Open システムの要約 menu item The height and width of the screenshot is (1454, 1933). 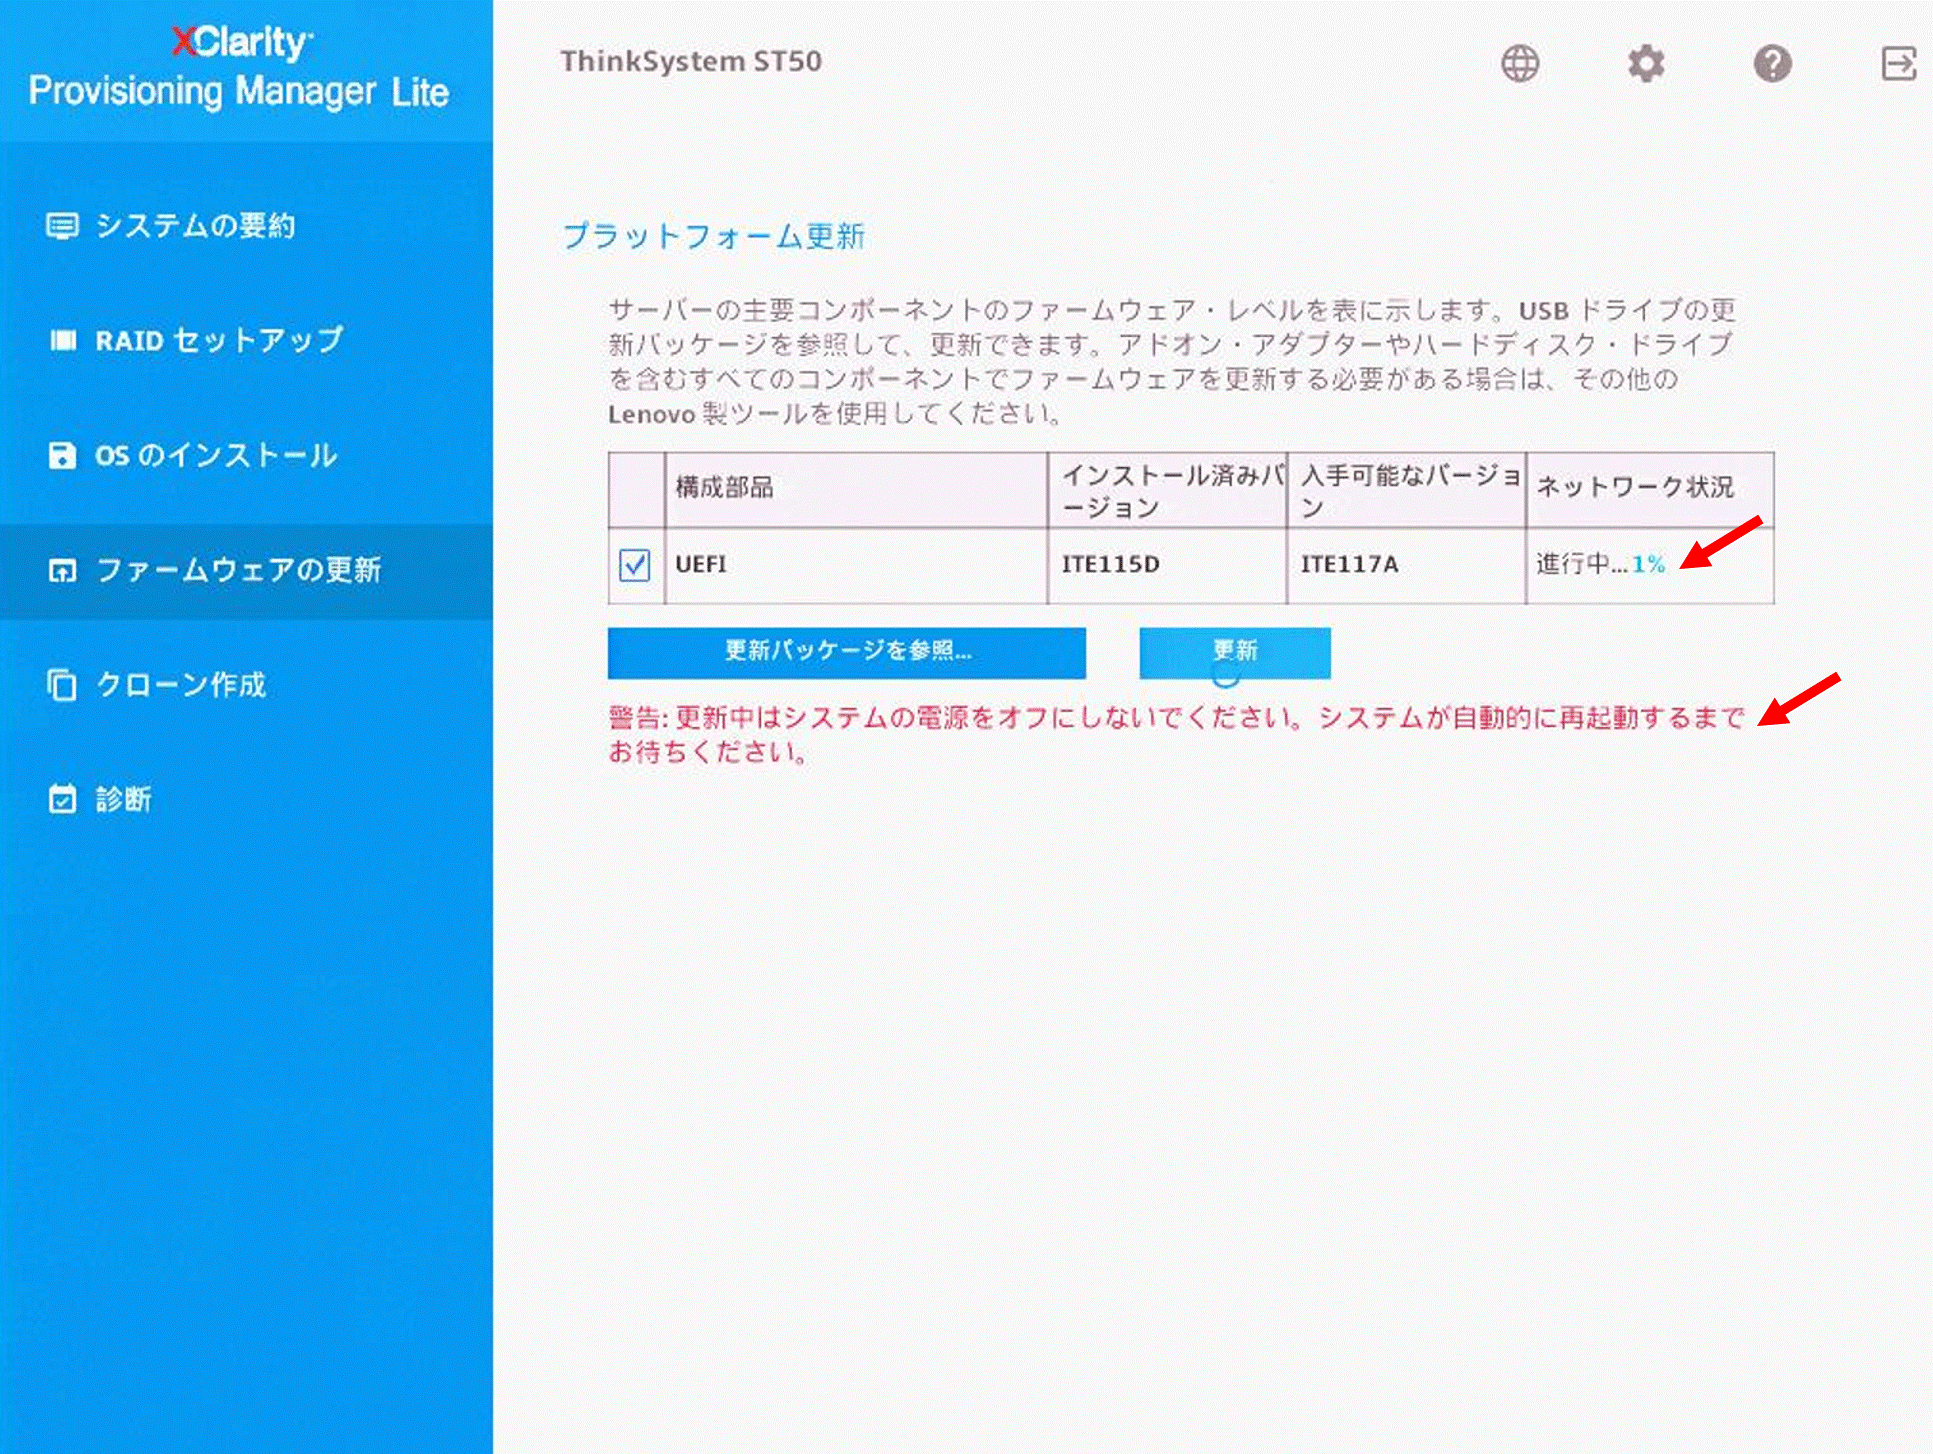246,226
